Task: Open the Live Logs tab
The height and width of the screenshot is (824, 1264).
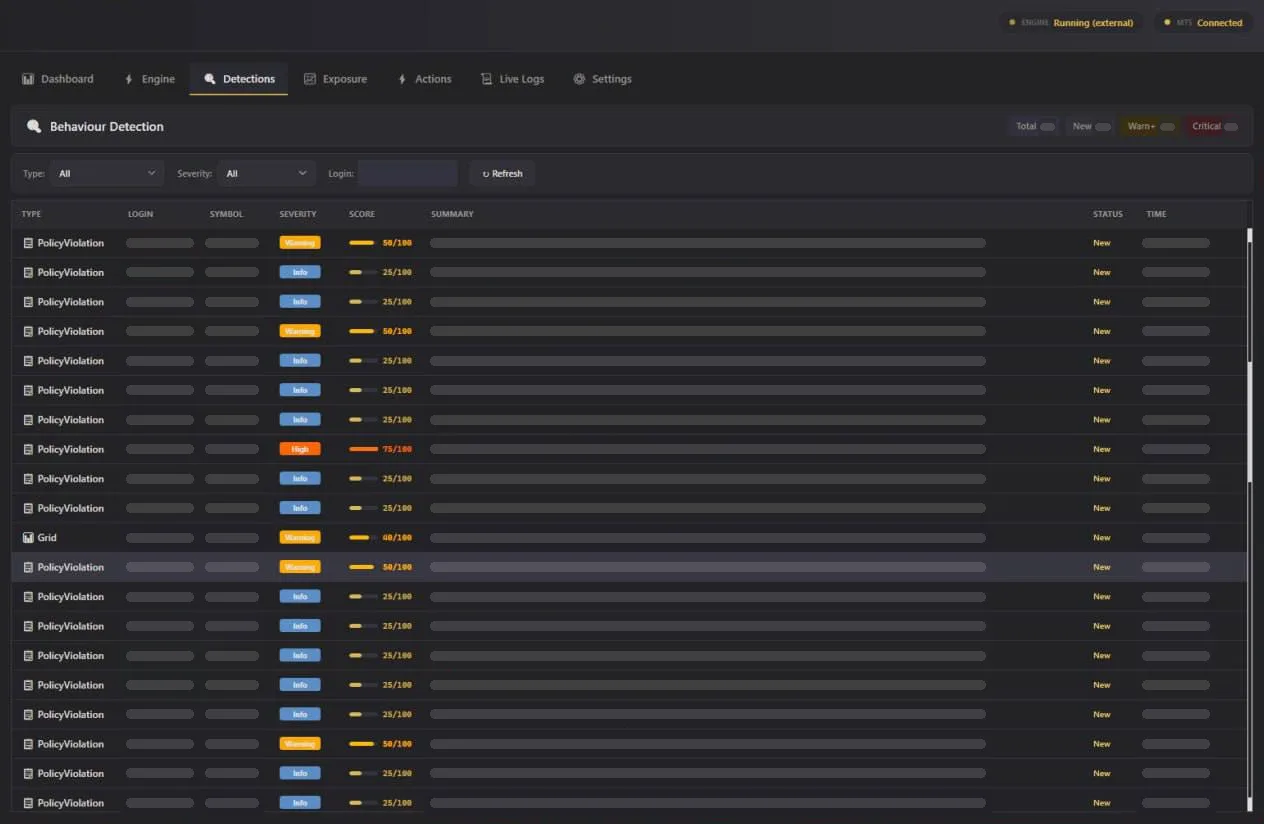Action: point(512,79)
